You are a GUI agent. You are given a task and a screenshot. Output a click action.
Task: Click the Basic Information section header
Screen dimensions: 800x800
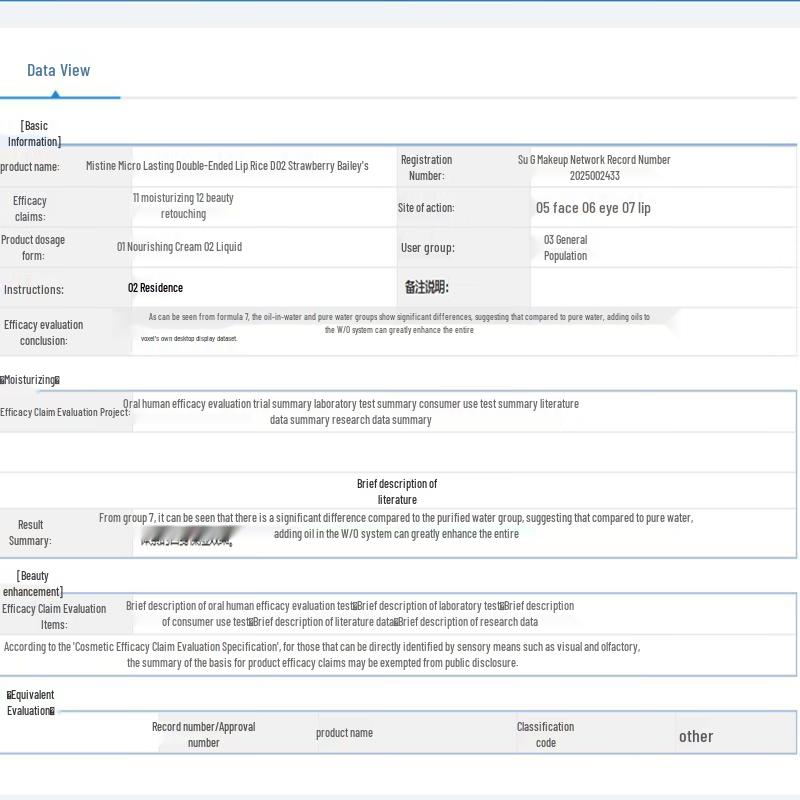click(x=34, y=133)
